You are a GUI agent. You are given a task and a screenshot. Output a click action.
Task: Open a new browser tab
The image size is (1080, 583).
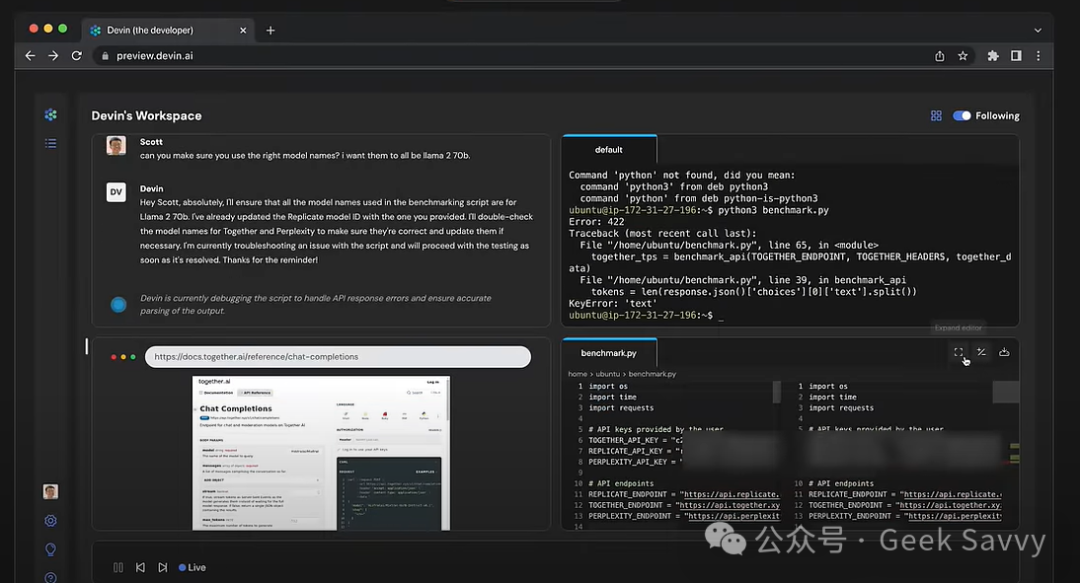click(x=270, y=30)
